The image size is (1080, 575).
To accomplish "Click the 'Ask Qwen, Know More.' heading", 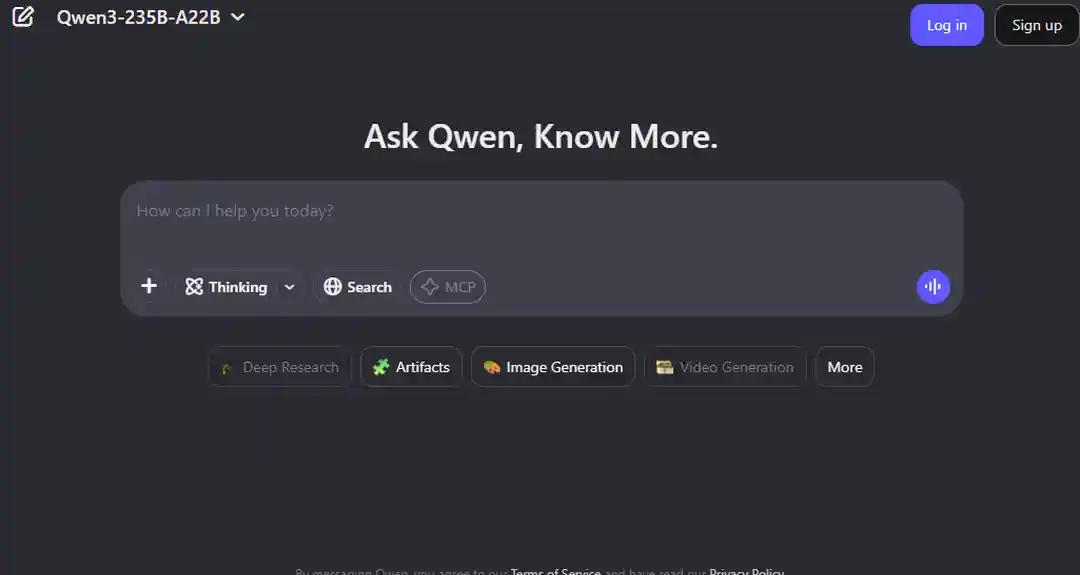I will [541, 136].
